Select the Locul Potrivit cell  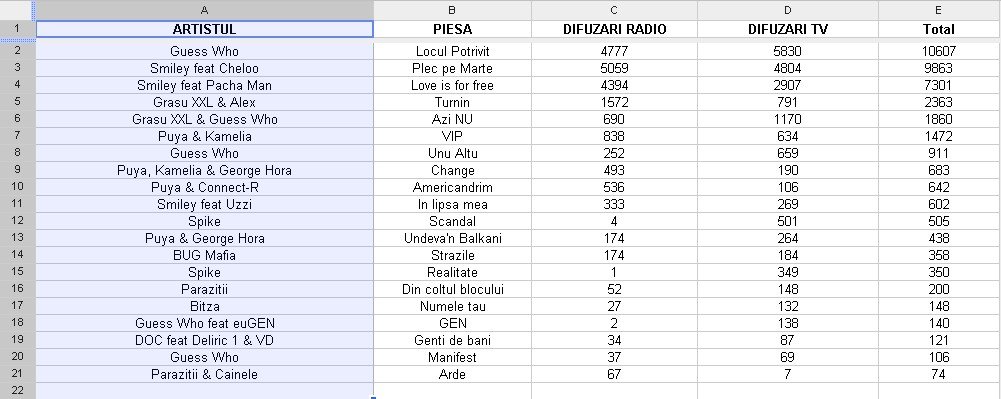pyautogui.click(x=453, y=51)
